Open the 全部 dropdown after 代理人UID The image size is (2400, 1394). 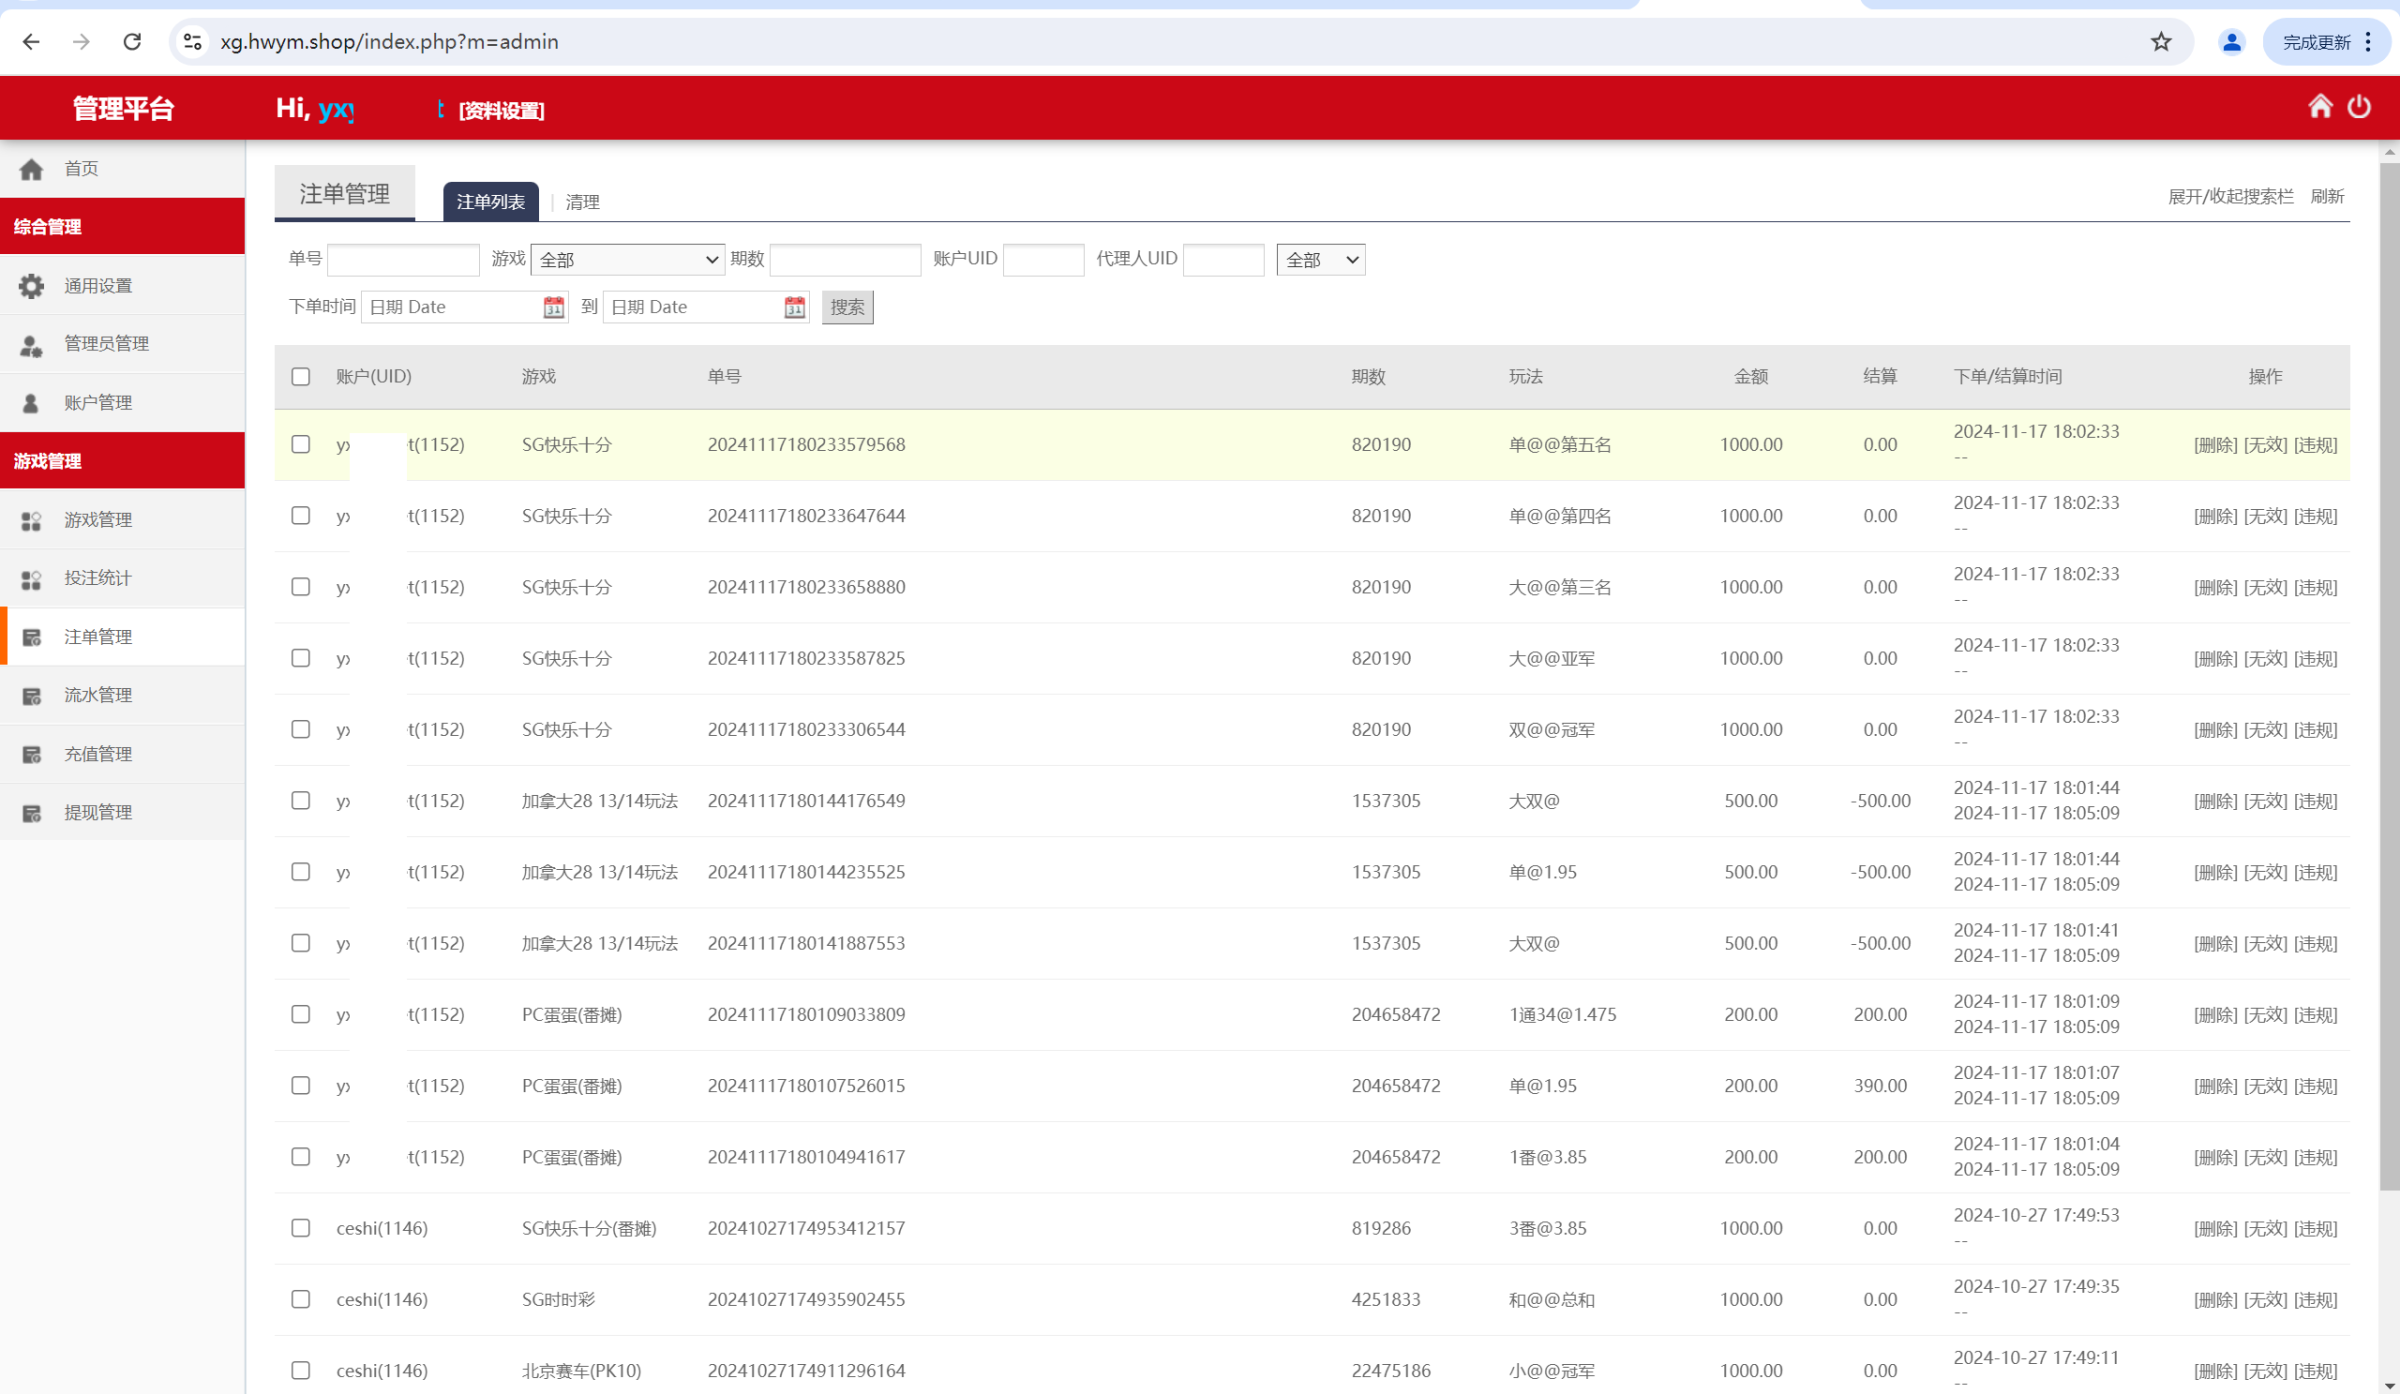coord(1320,260)
